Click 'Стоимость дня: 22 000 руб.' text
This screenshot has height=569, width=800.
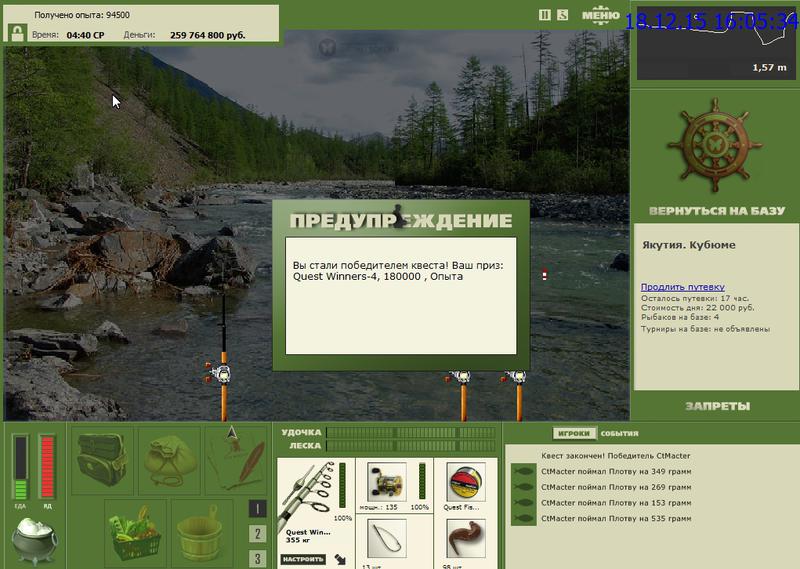[697, 308]
